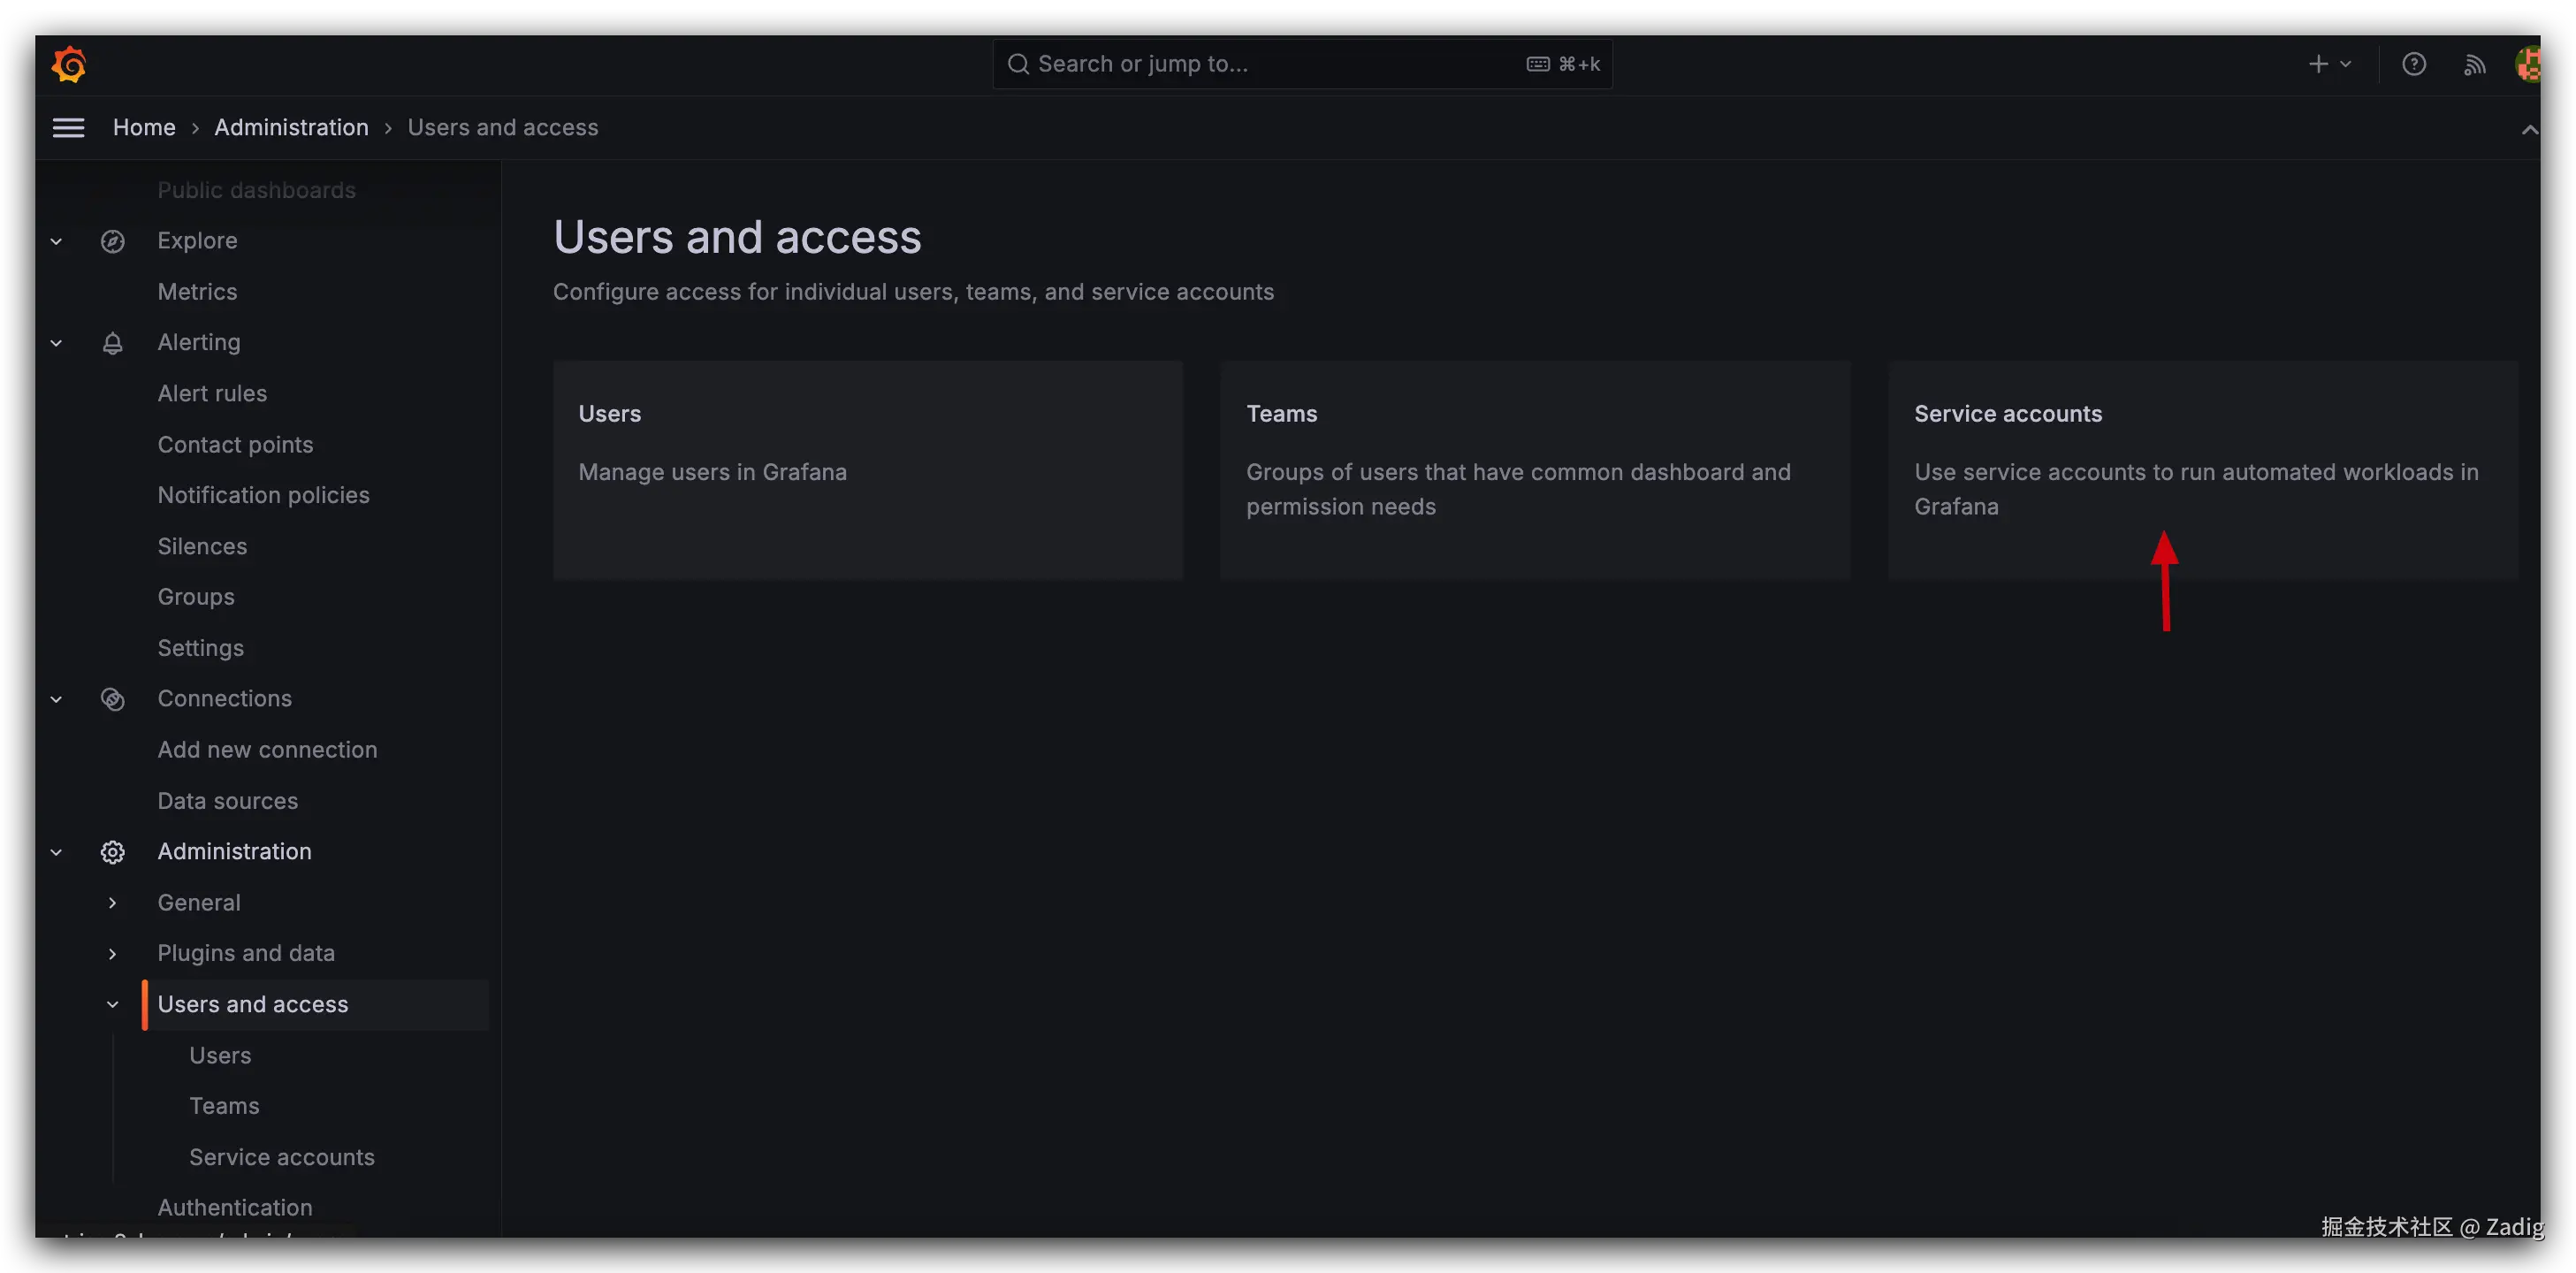This screenshot has height=1273, width=2576.
Task: Toggle the hamburger menu icon
Action: pos(68,127)
